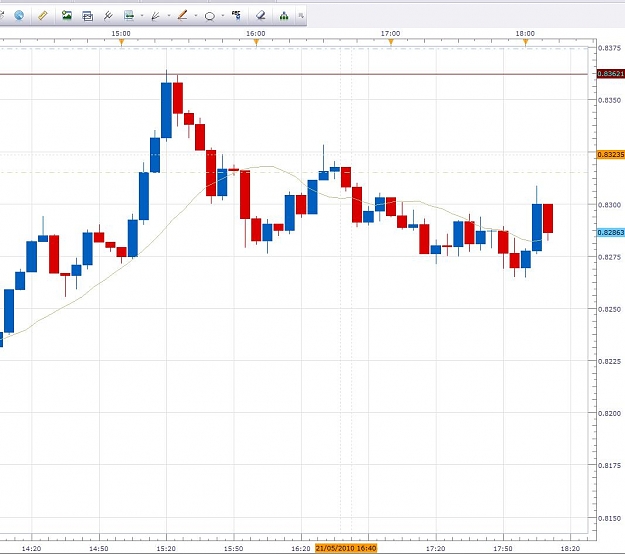Image resolution: width=625 pixels, height=554 pixels.
Task: Click the 18:20 time axis label
Action: [x=570, y=549]
